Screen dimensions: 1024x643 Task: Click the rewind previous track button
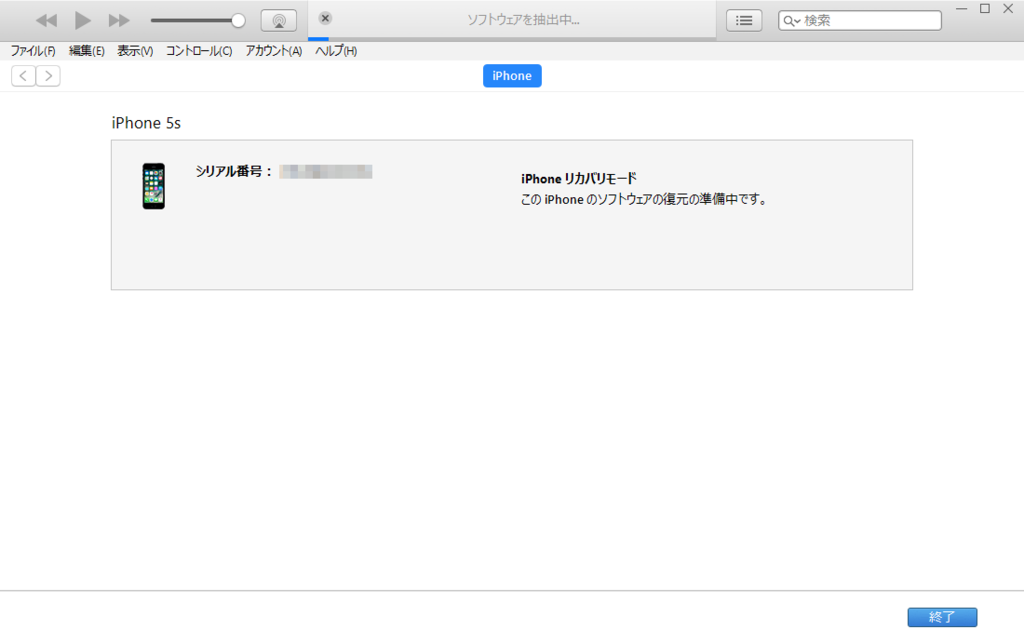pos(46,21)
